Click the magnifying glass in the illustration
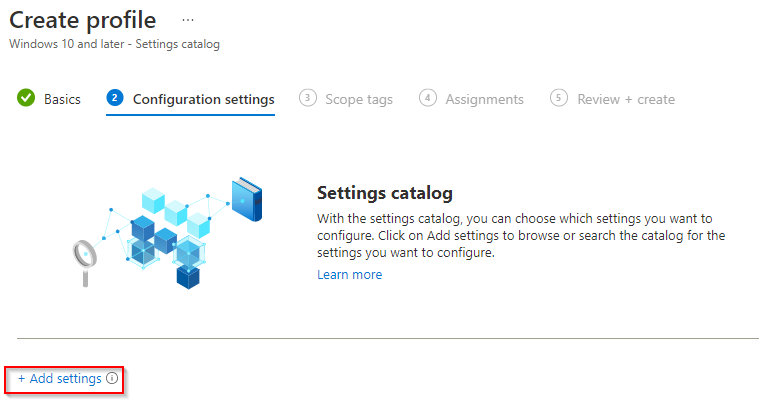This screenshot has height=418, width=769. click(85, 262)
